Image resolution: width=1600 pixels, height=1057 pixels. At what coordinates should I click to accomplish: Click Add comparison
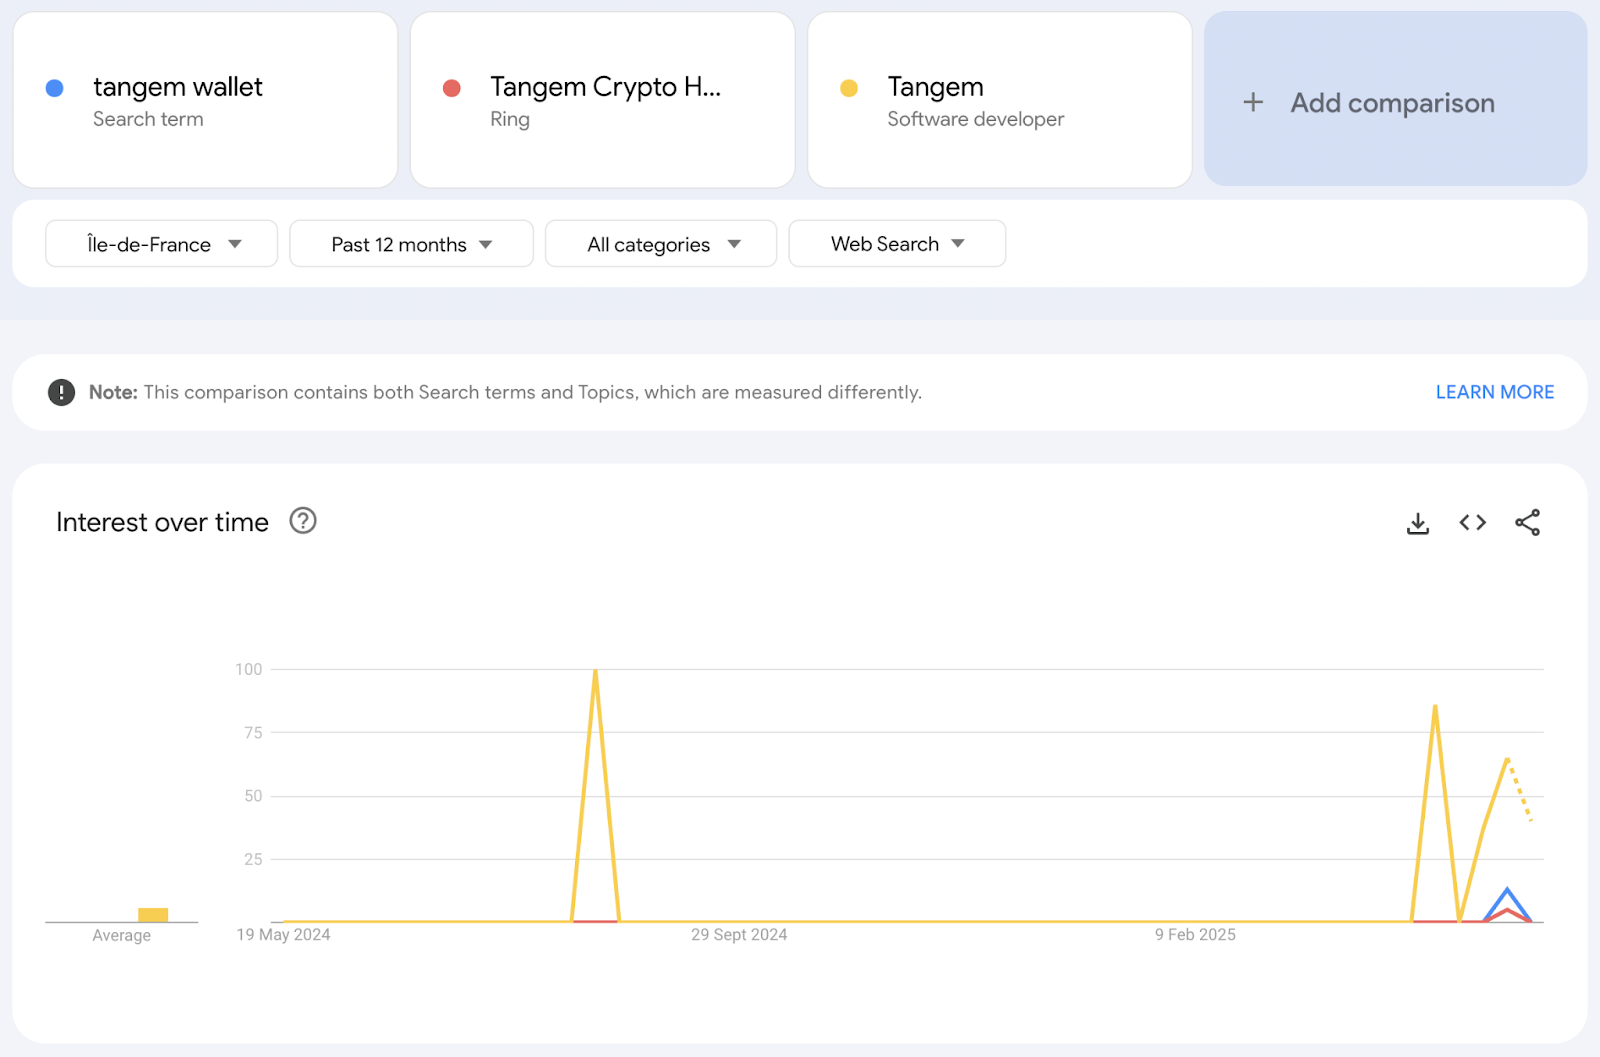tap(1395, 99)
